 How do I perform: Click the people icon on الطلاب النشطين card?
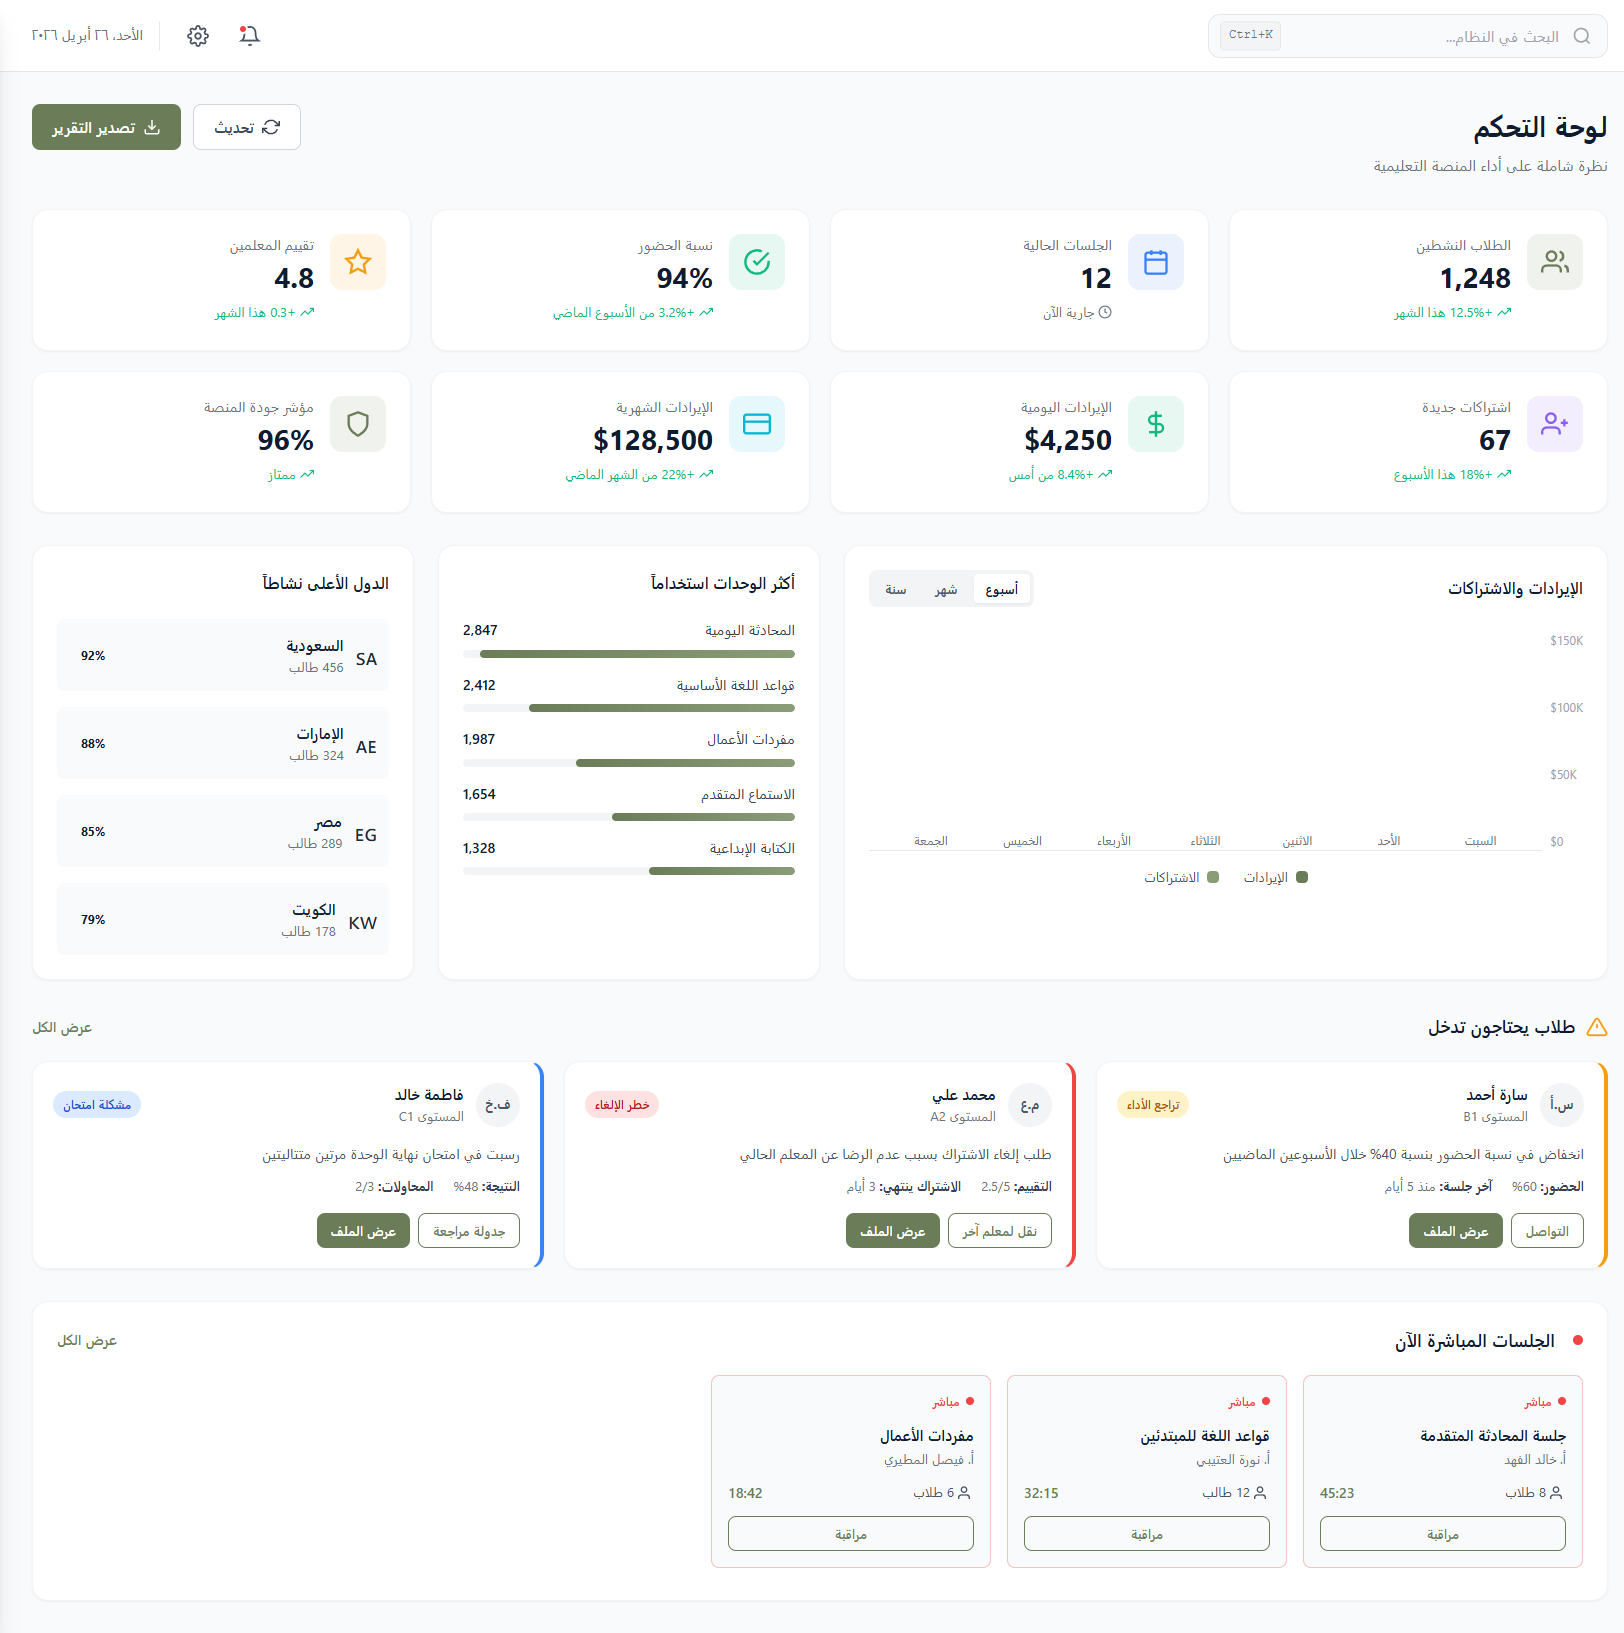click(1554, 262)
